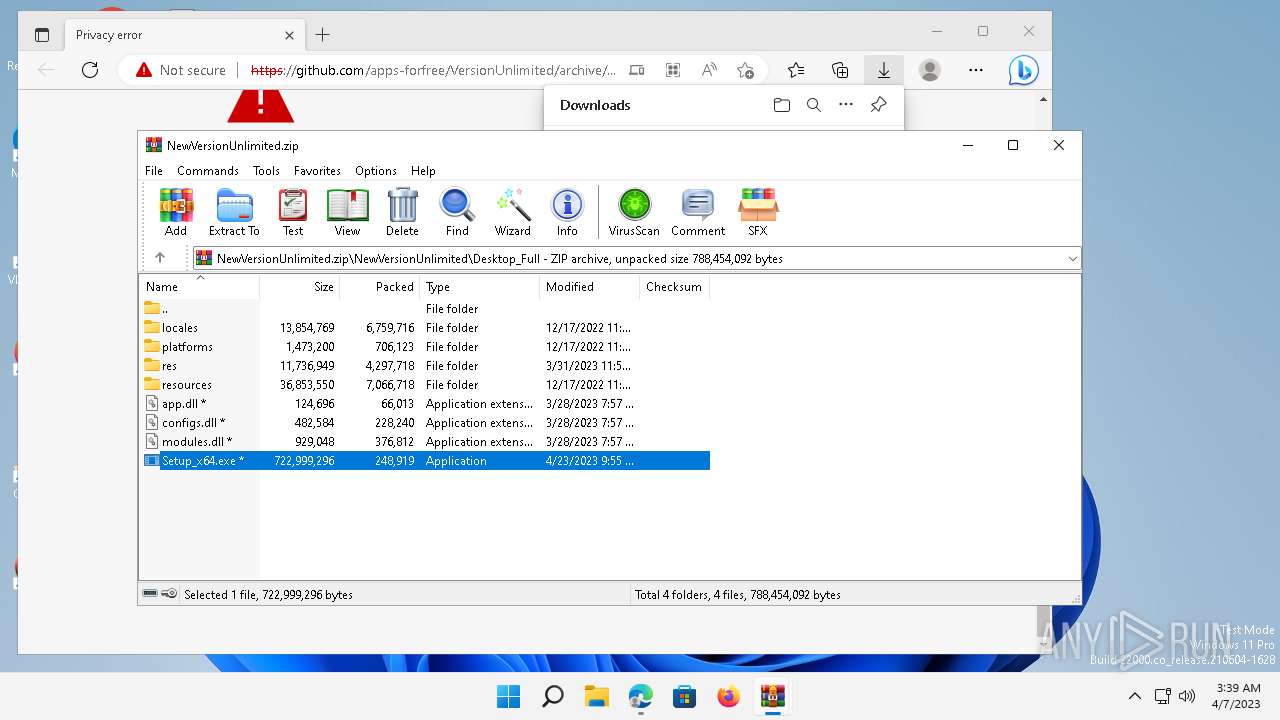Click the Windows Start button
The width and height of the screenshot is (1280, 720).
tap(508, 696)
